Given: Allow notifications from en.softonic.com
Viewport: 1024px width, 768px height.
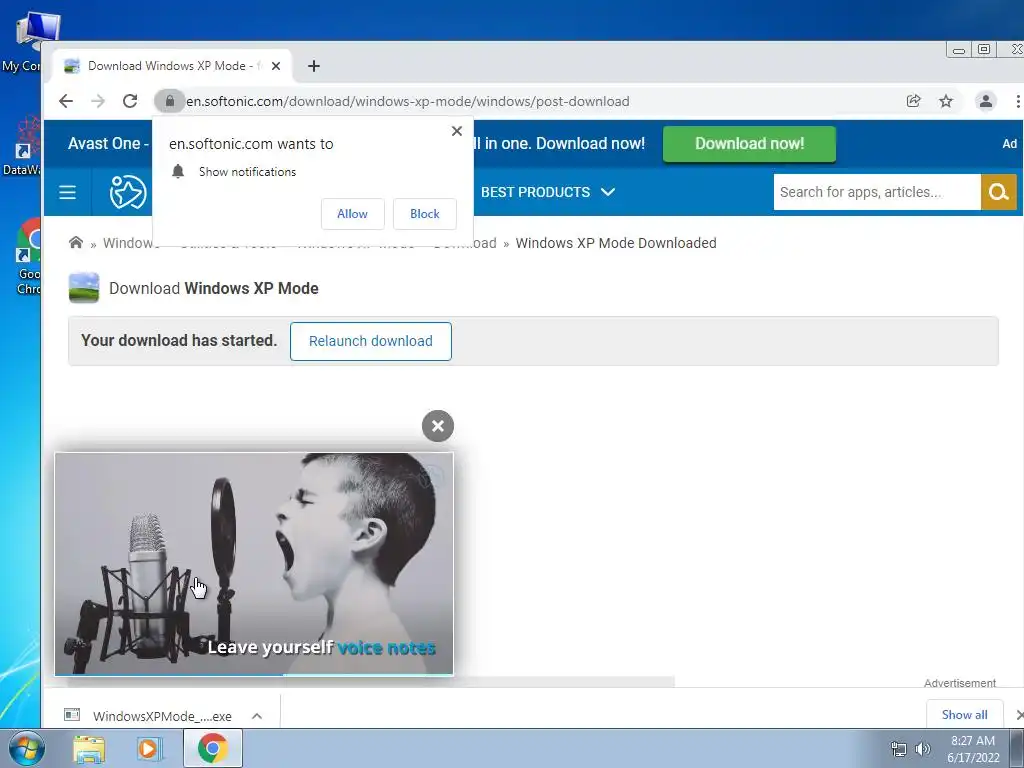Looking at the screenshot, I should 353,214.
